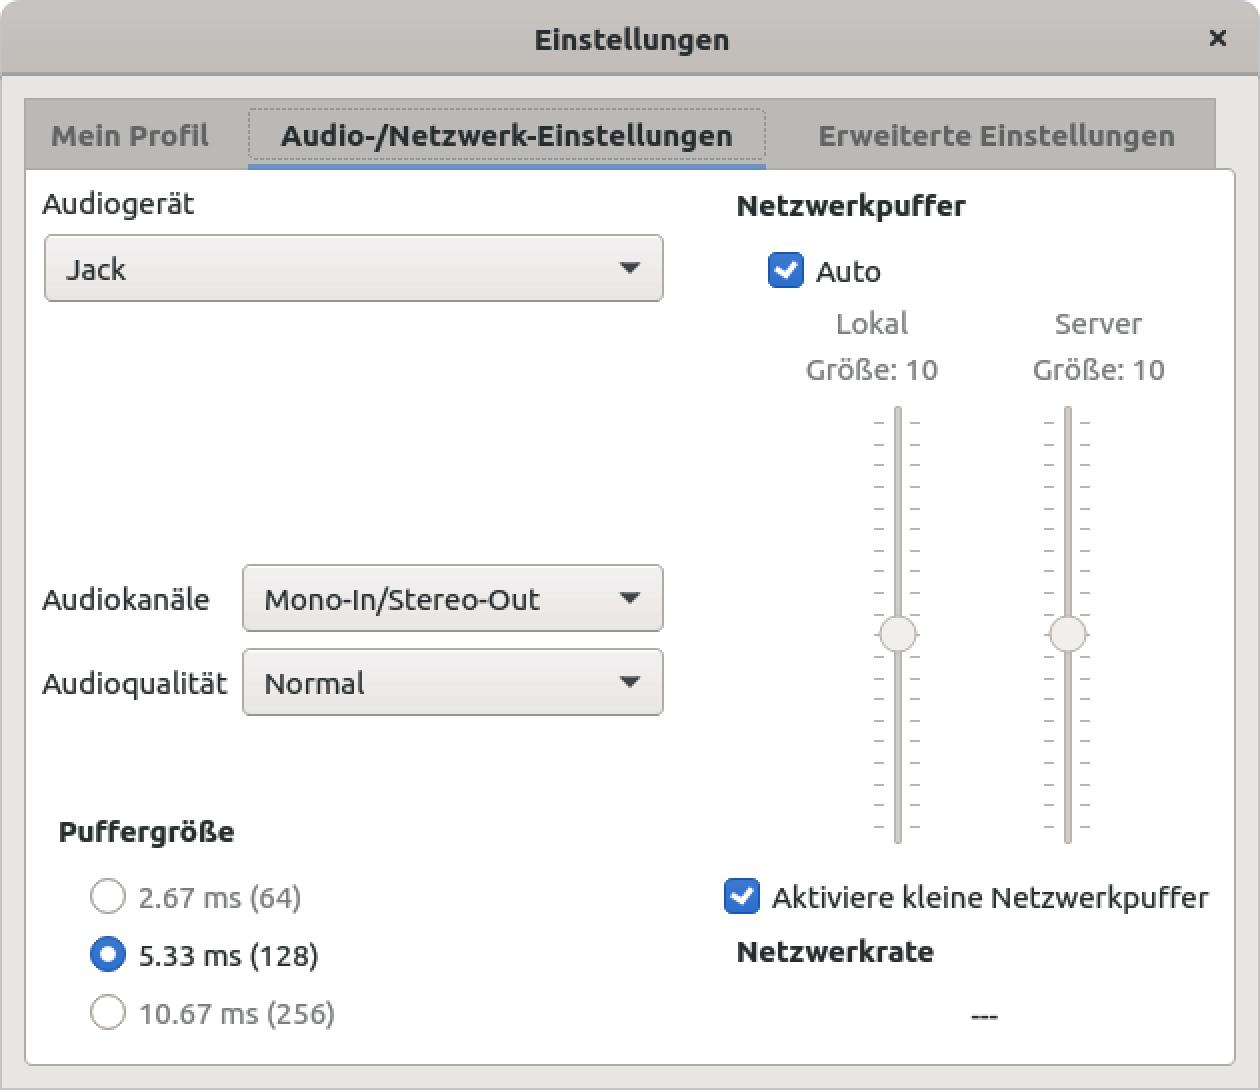The image size is (1260, 1090).
Task: Click the bottom of the Server slider track
Action: tap(1068, 835)
